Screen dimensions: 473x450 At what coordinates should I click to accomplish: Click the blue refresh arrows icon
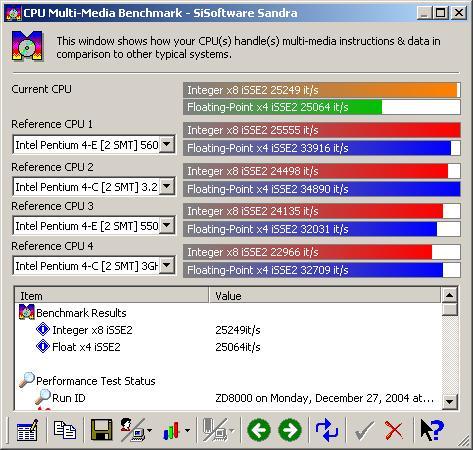click(x=326, y=430)
